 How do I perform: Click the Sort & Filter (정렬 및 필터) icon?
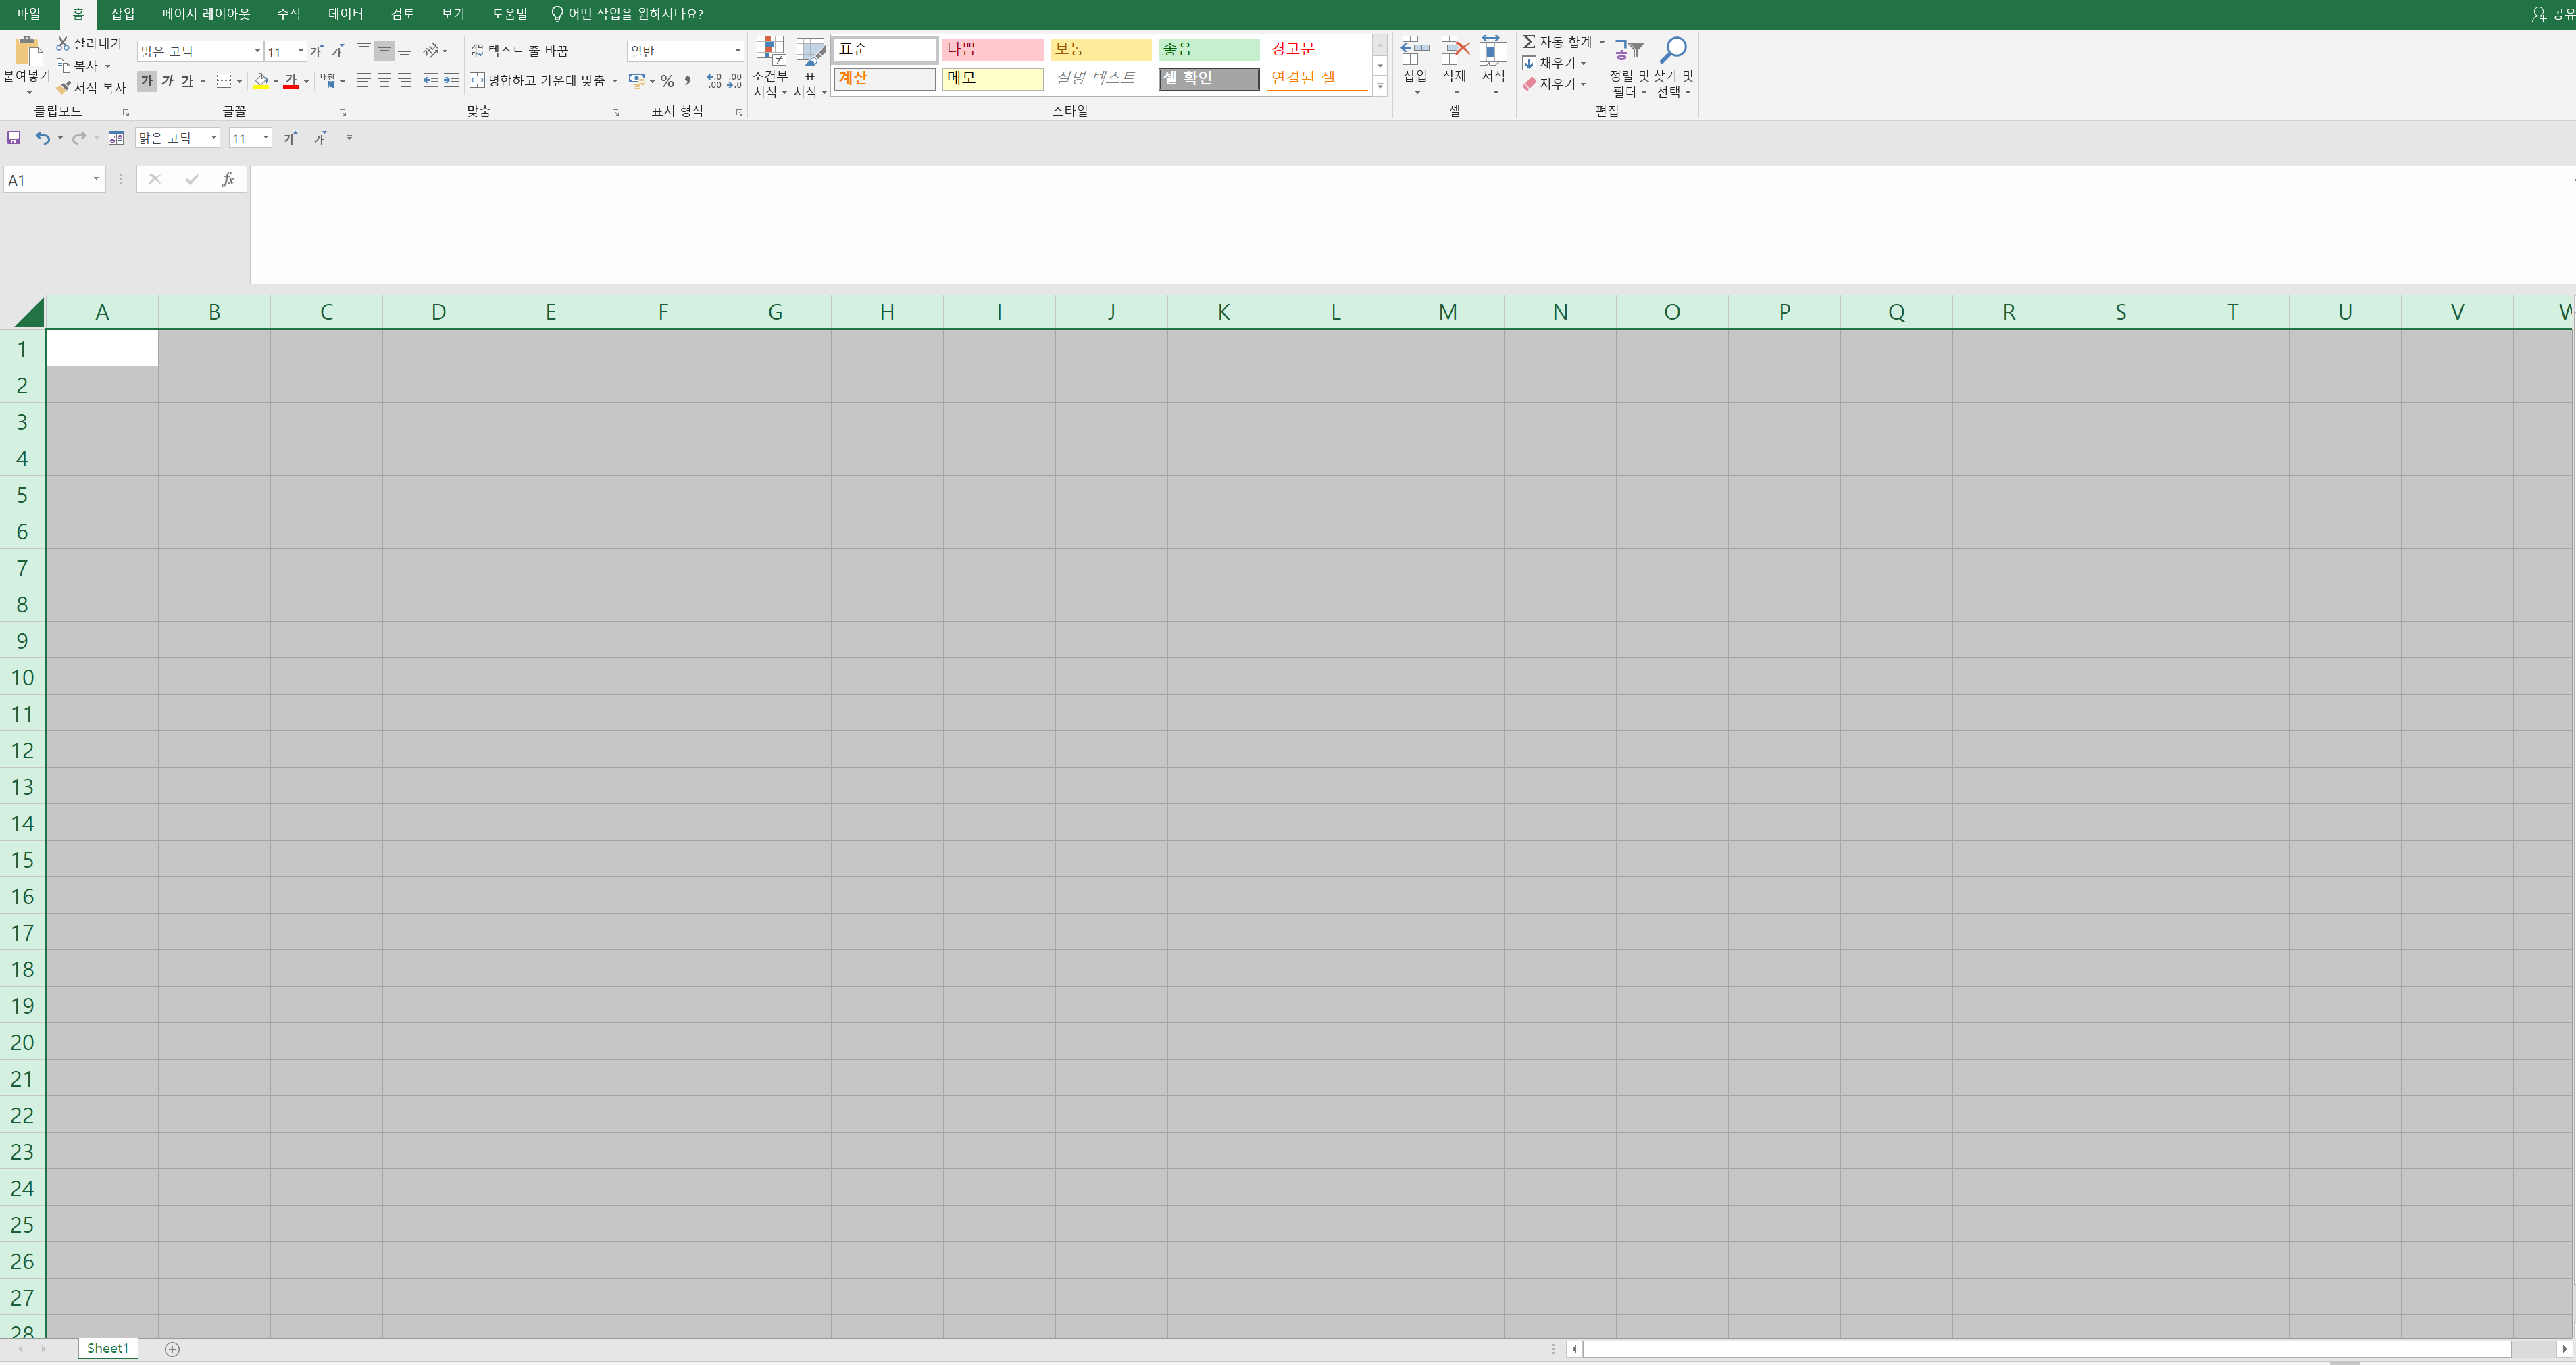point(1628,50)
